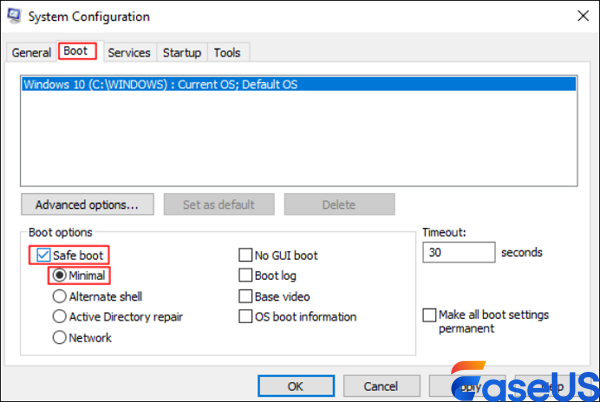Go to the Tools tab
The image size is (600, 402).
point(227,52)
